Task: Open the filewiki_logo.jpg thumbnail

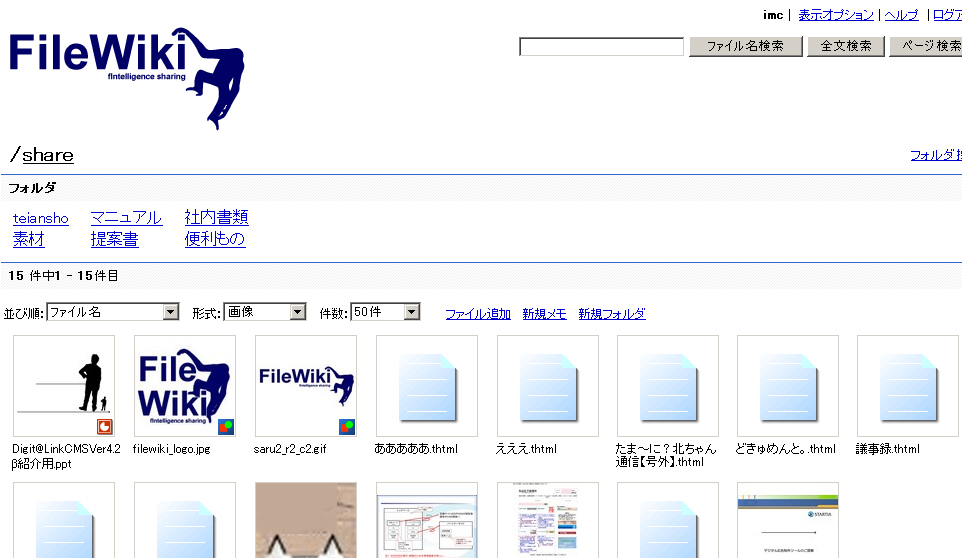Action: 185,386
